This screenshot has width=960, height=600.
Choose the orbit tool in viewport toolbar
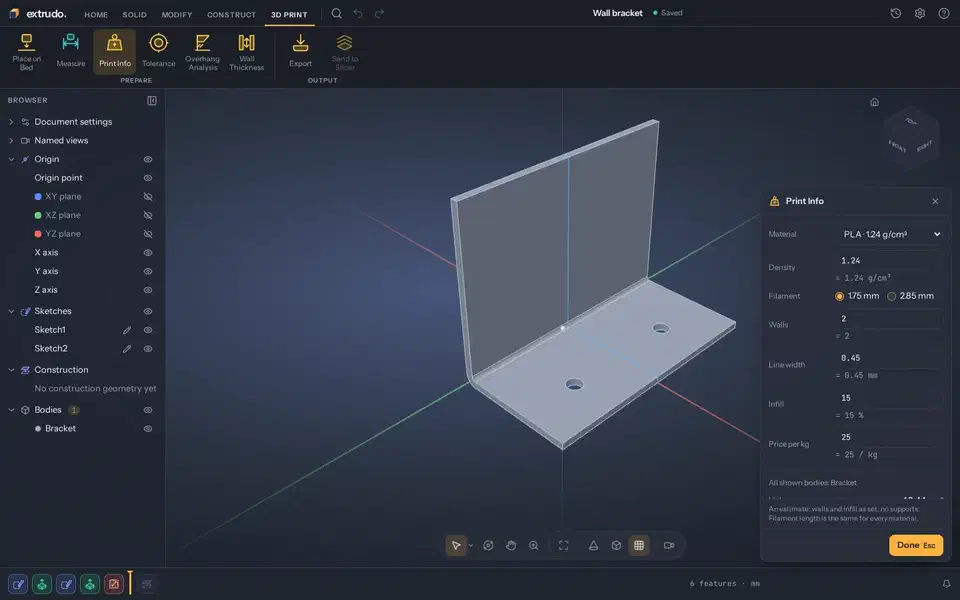[x=488, y=546]
